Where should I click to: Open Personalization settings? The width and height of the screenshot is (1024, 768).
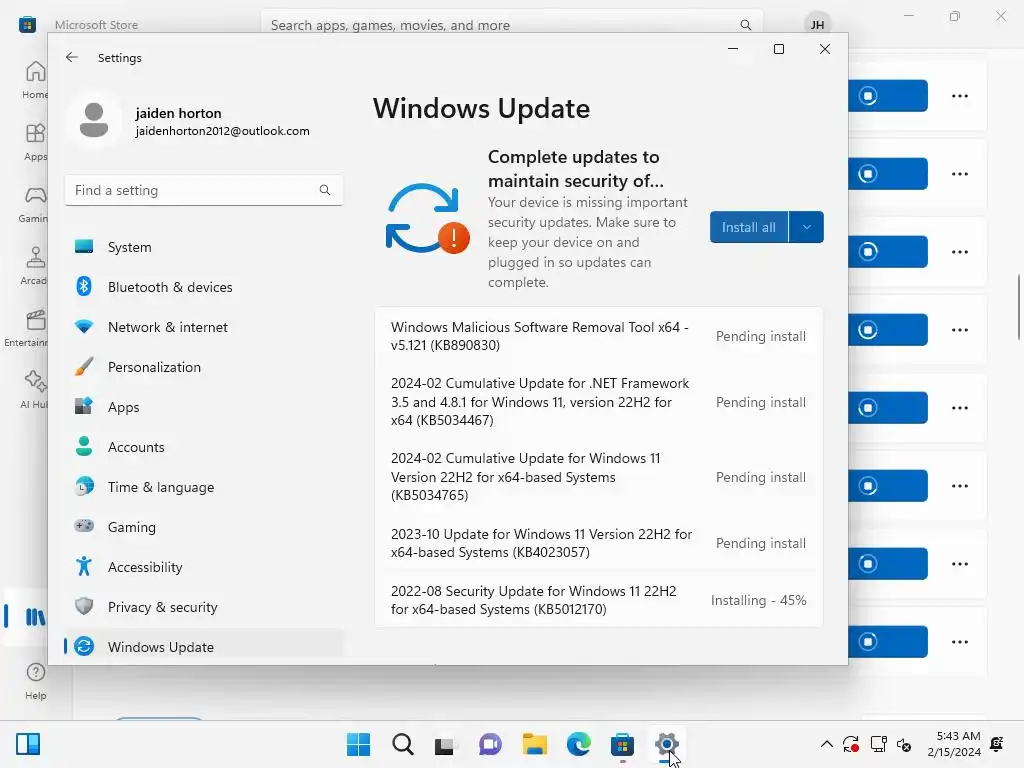pos(204,367)
